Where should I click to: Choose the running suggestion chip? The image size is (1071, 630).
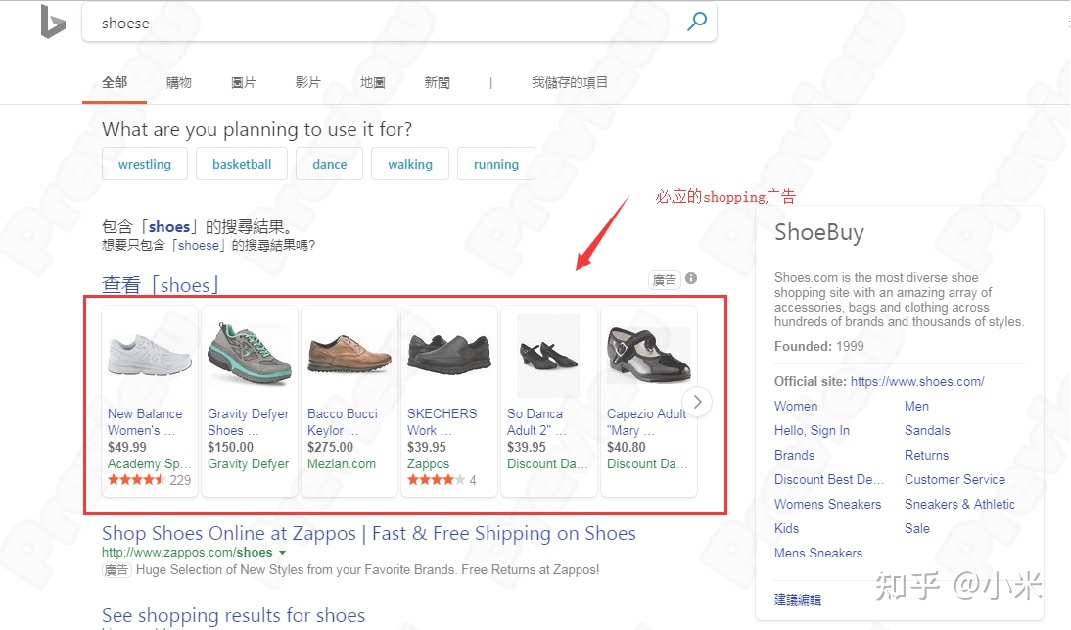496,164
